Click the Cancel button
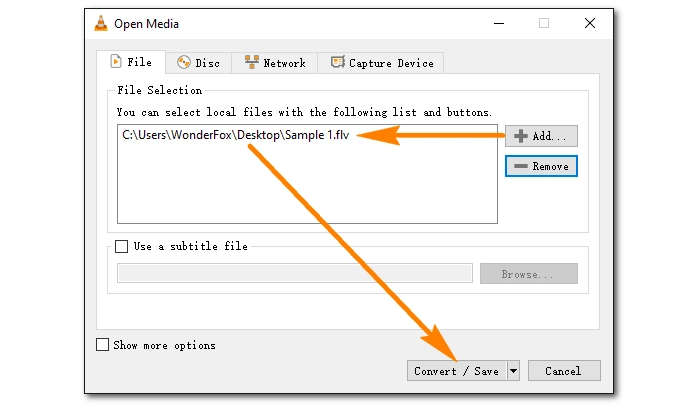 [564, 371]
